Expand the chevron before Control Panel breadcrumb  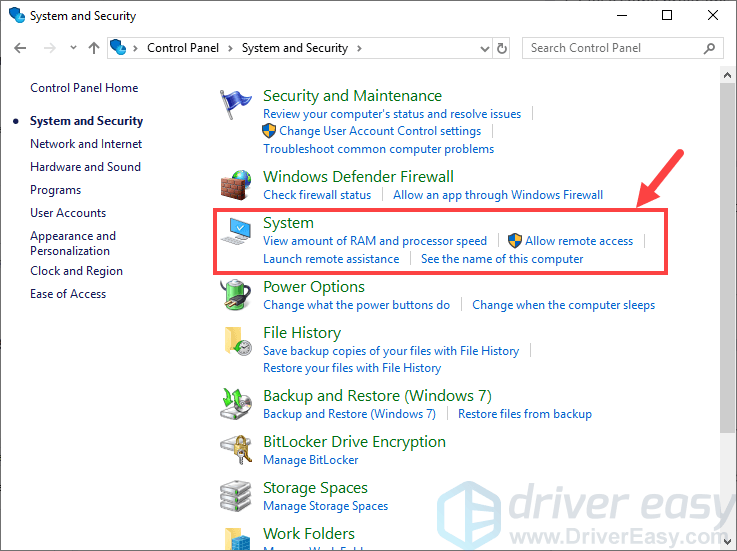pos(135,48)
